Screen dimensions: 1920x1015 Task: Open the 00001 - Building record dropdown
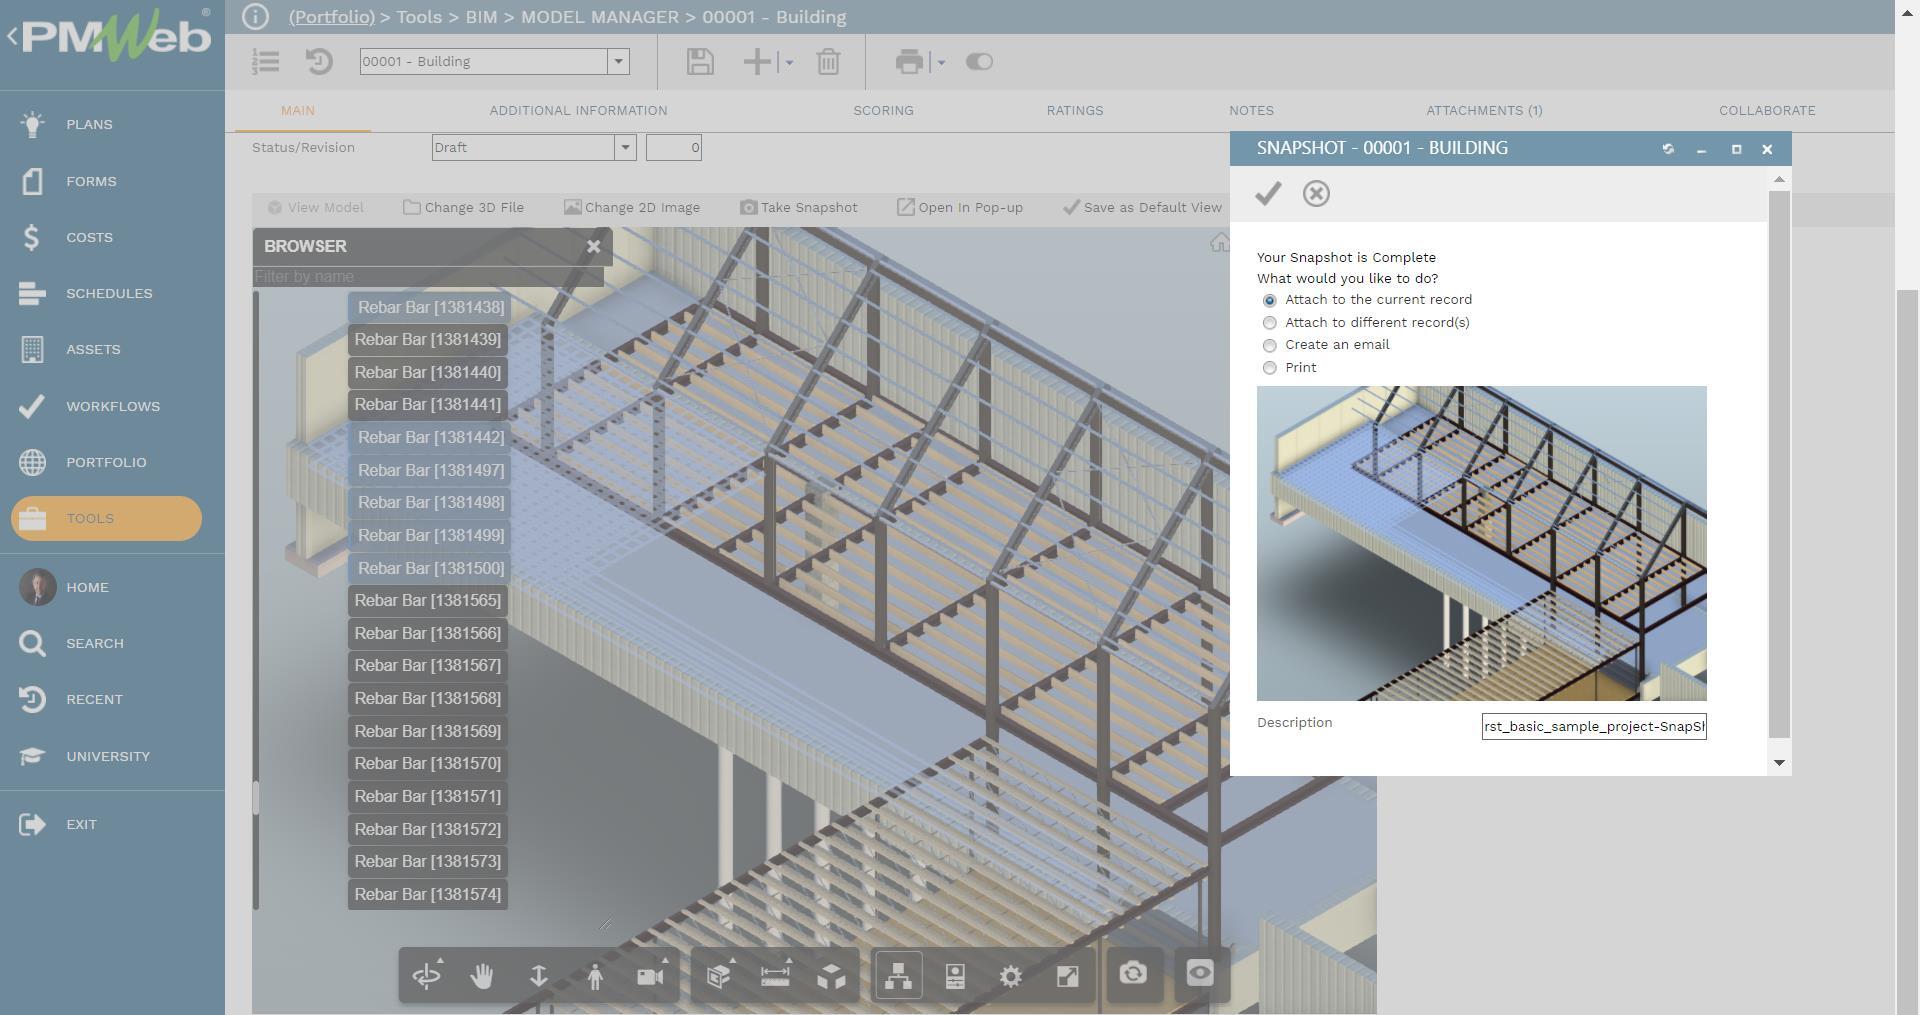tap(619, 62)
